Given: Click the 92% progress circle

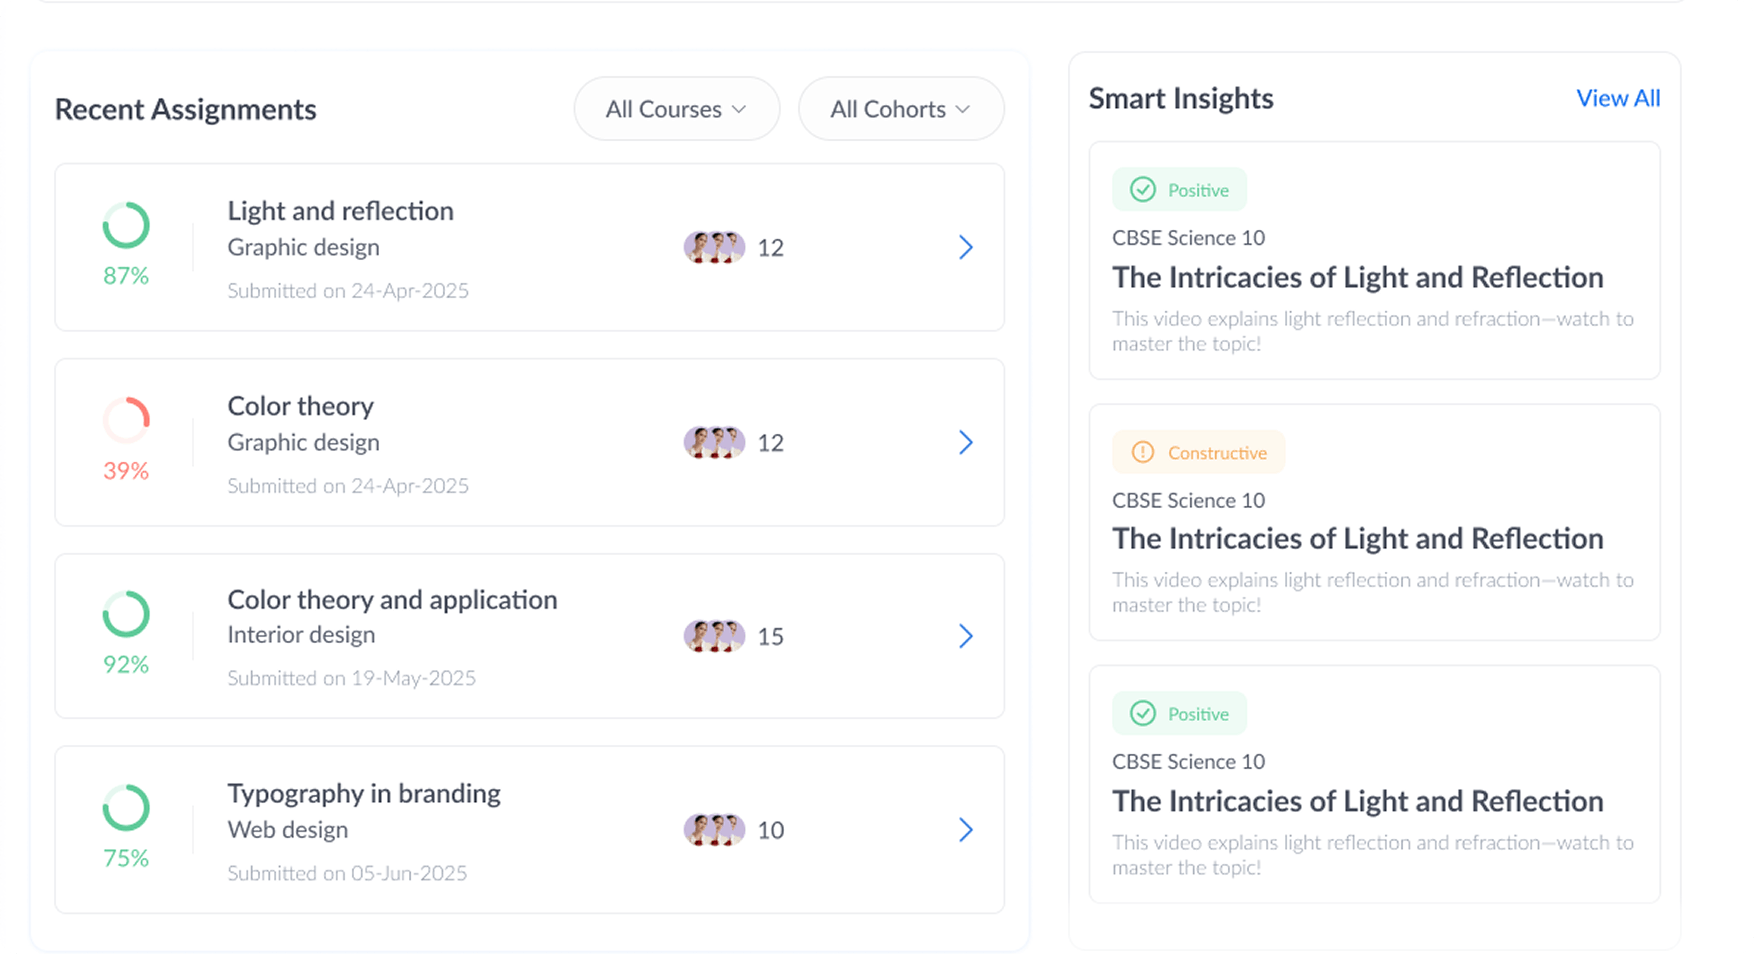Looking at the screenshot, I should pos(126,614).
